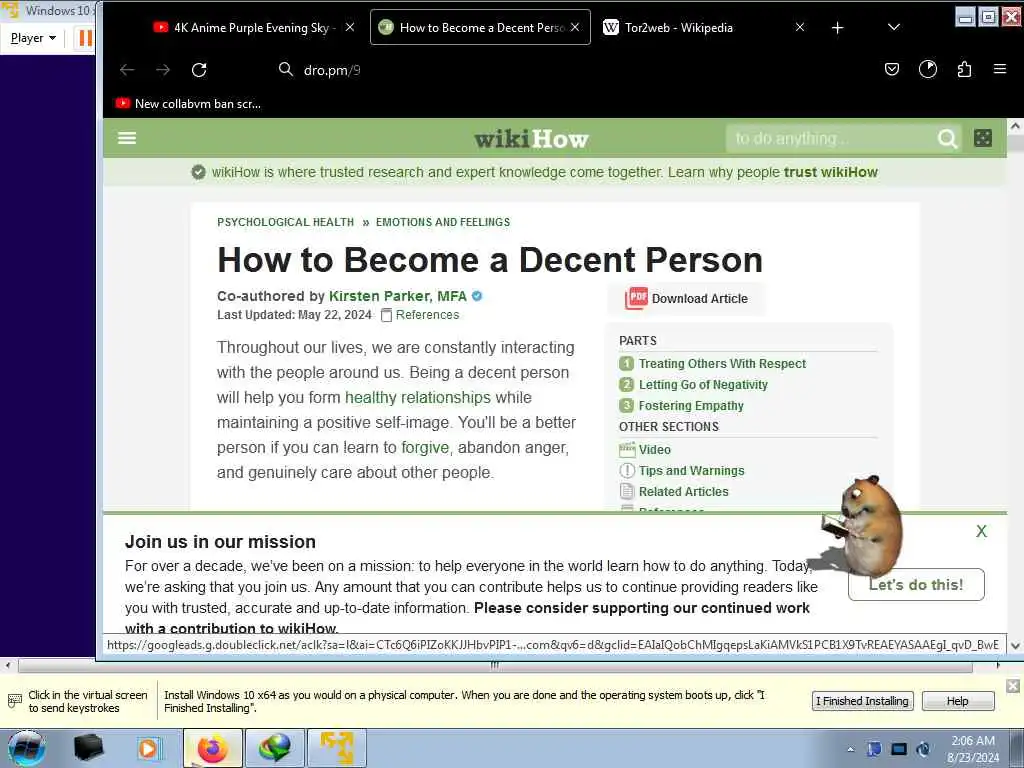The height and width of the screenshot is (768, 1024).
Task: Click the wikiHow 'to do anything' search field
Action: [x=829, y=138]
